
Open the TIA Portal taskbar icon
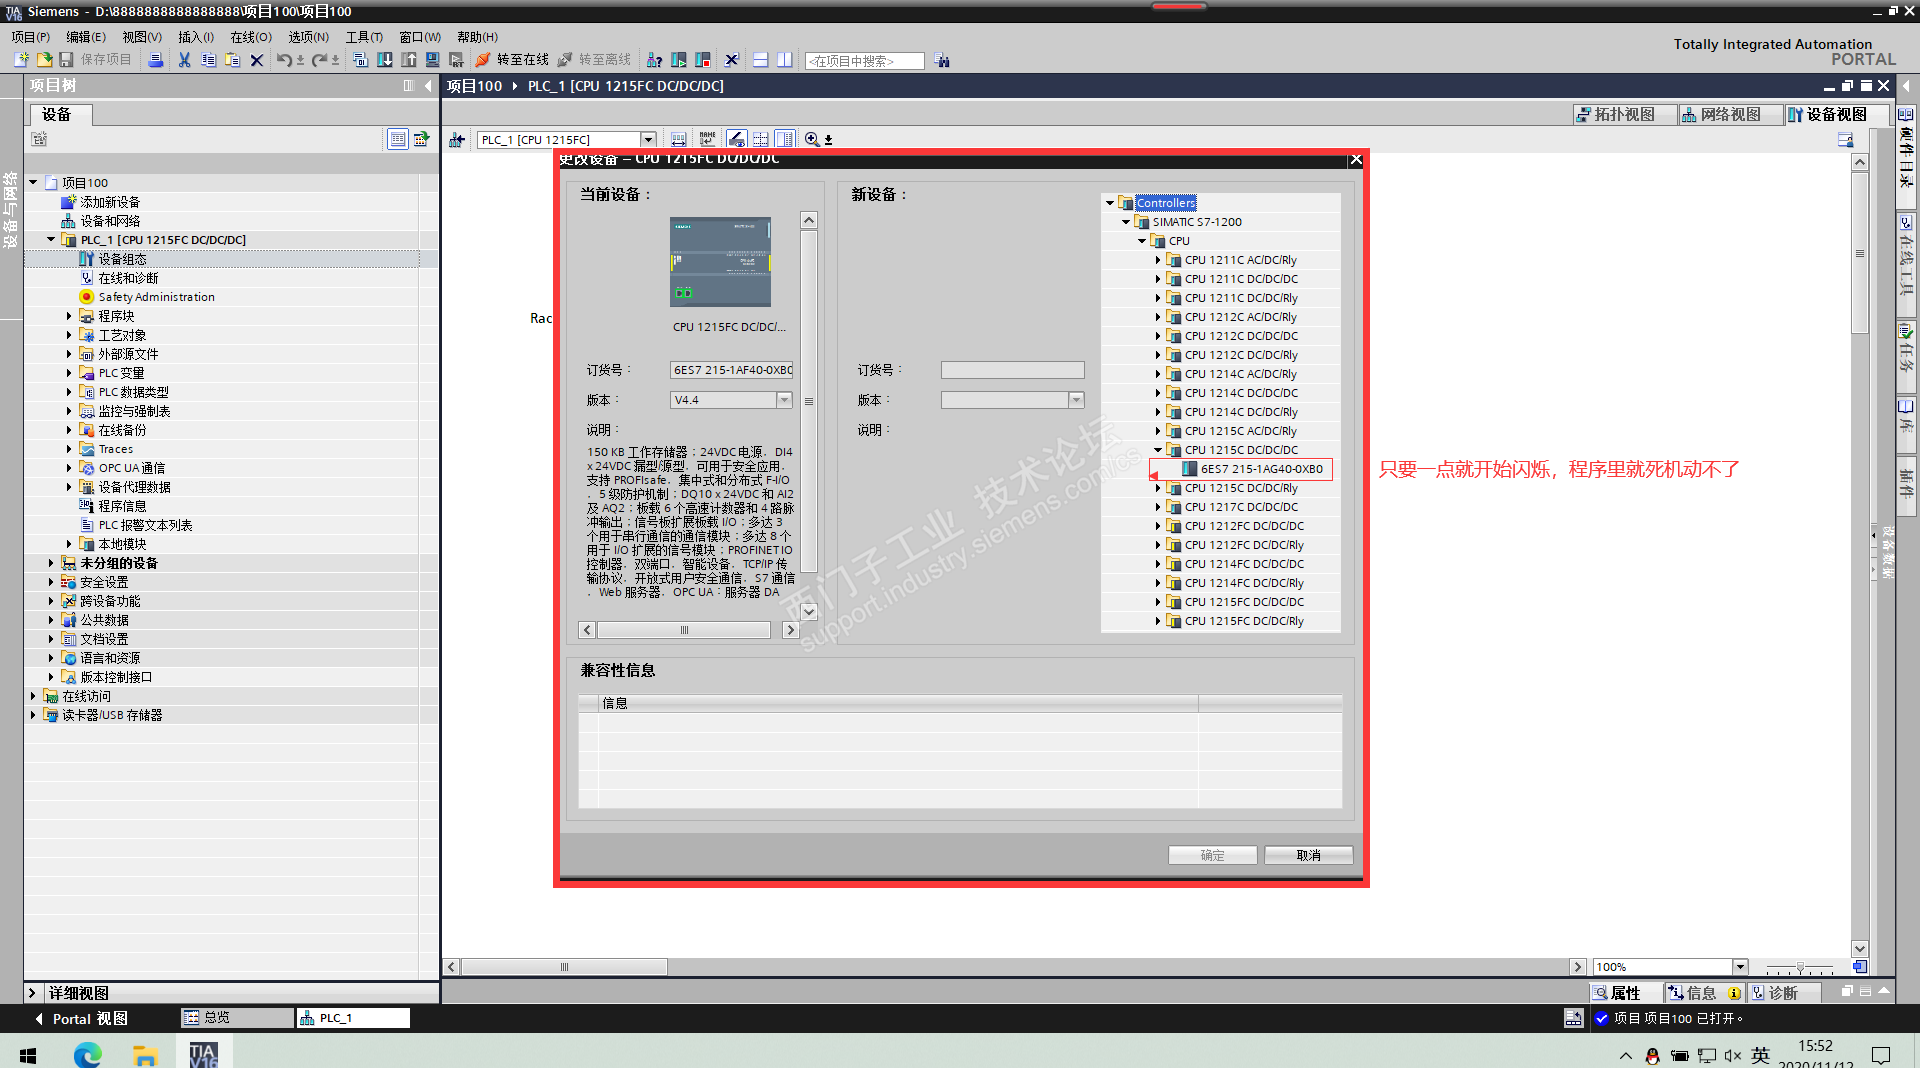coord(204,1054)
